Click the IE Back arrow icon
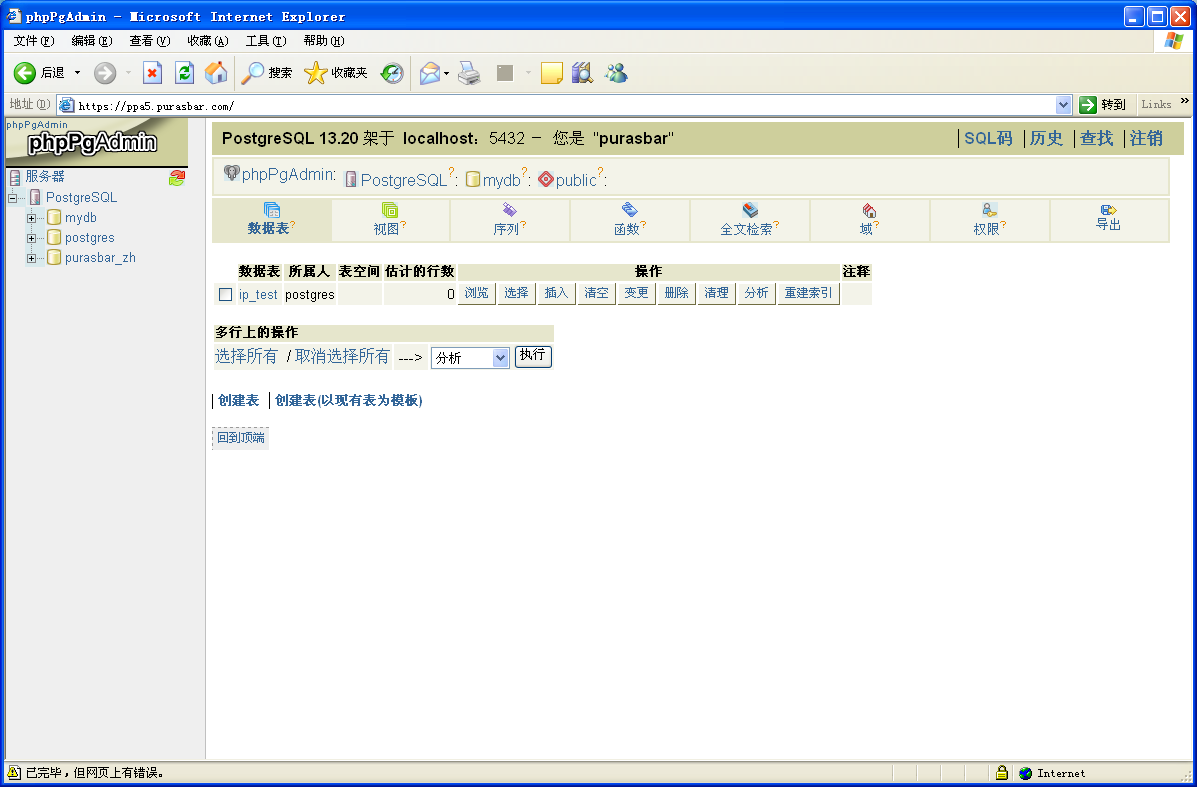The image size is (1197, 787). point(24,73)
